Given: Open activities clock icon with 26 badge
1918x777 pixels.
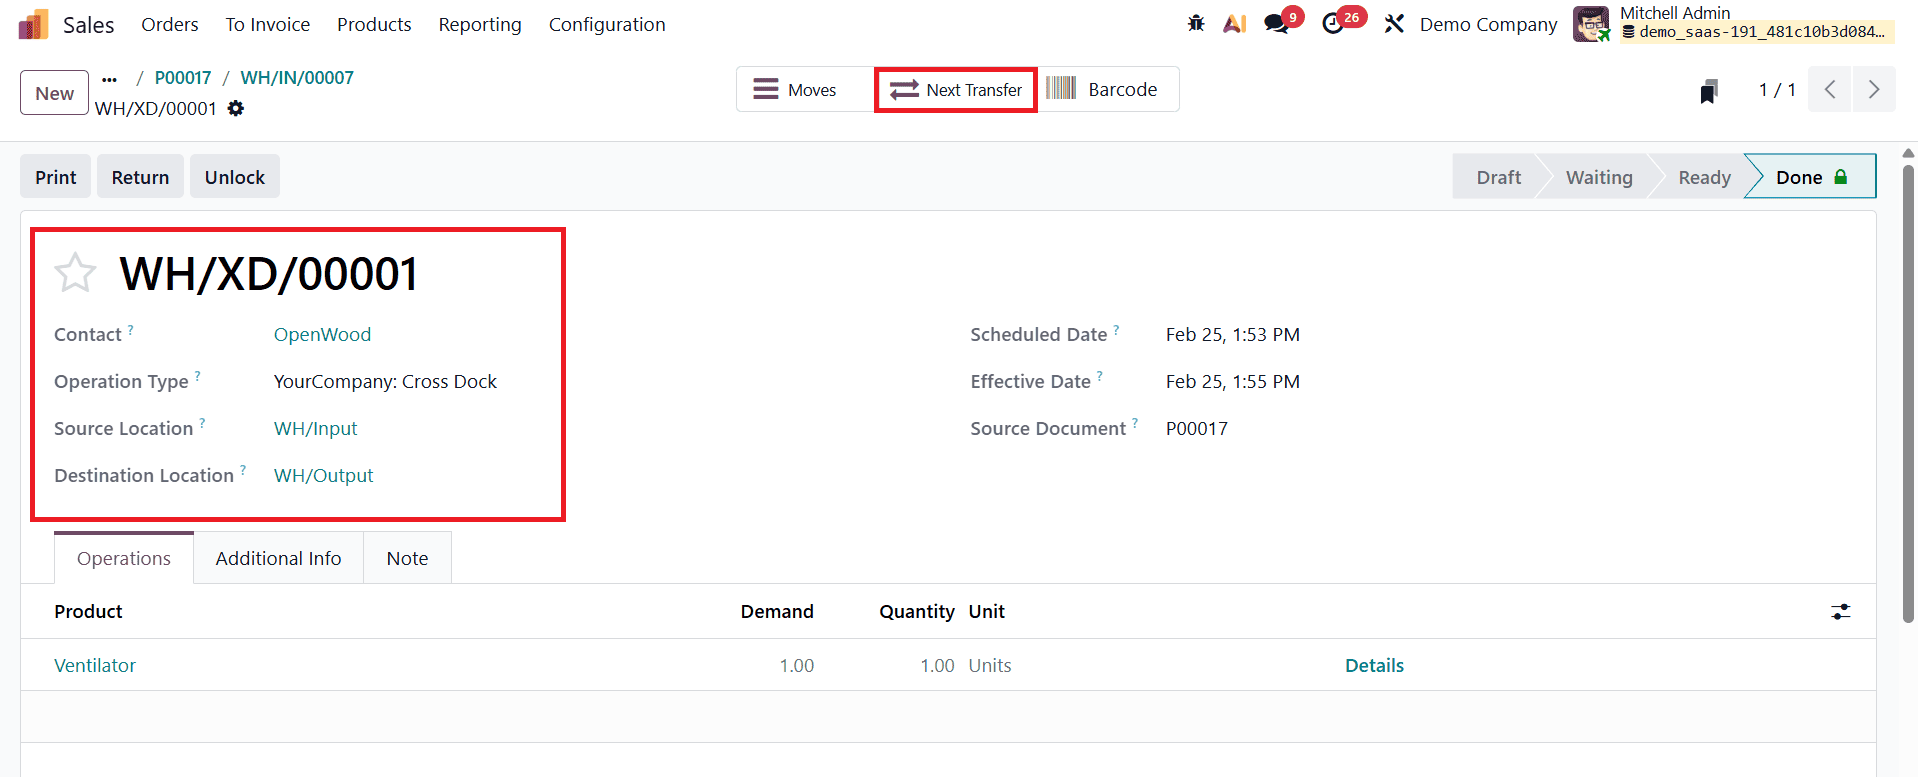Looking at the screenshot, I should point(1333,24).
